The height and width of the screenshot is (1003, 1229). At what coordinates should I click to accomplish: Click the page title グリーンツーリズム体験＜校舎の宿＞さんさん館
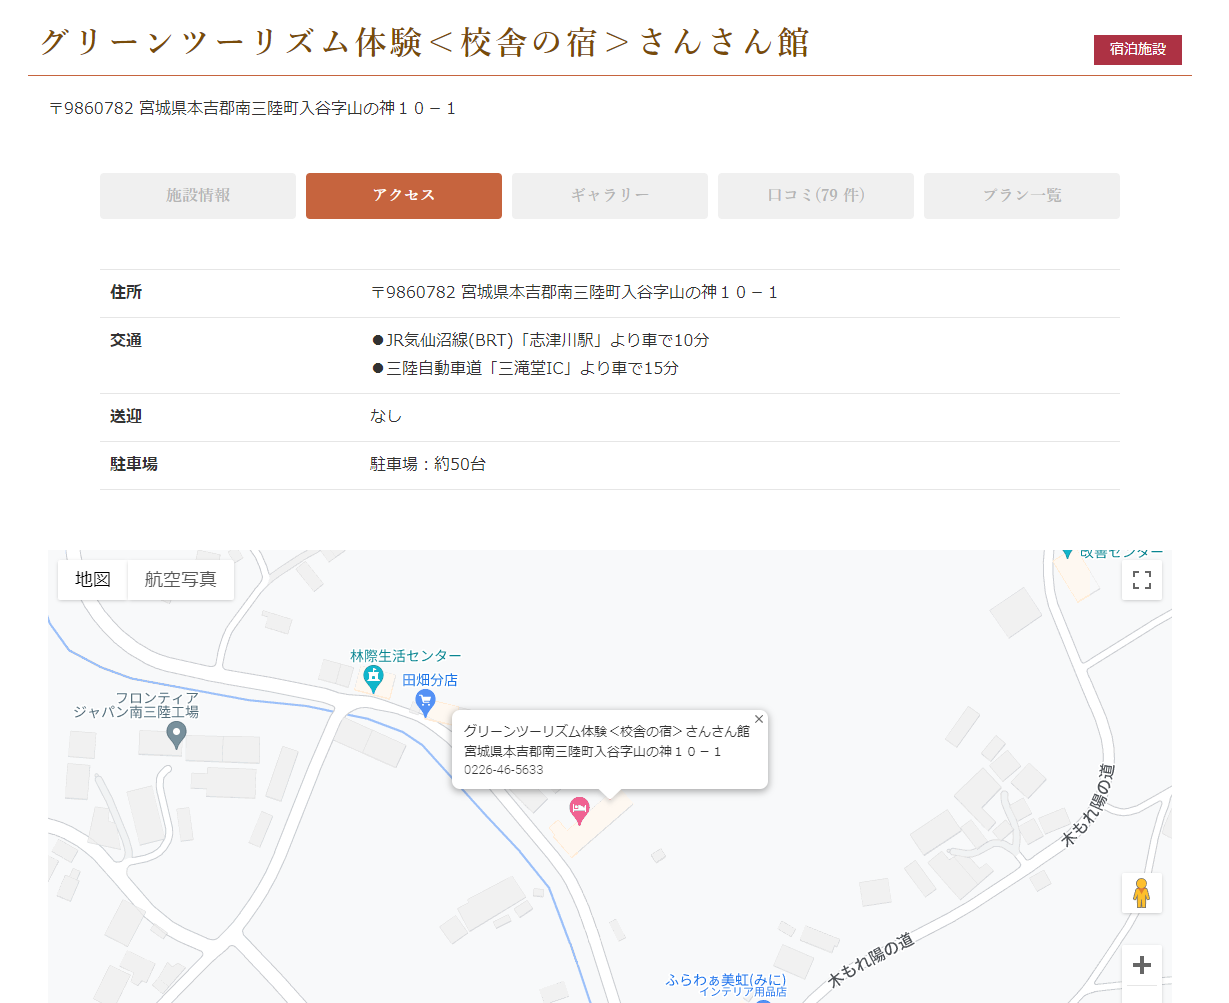tap(425, 43)
